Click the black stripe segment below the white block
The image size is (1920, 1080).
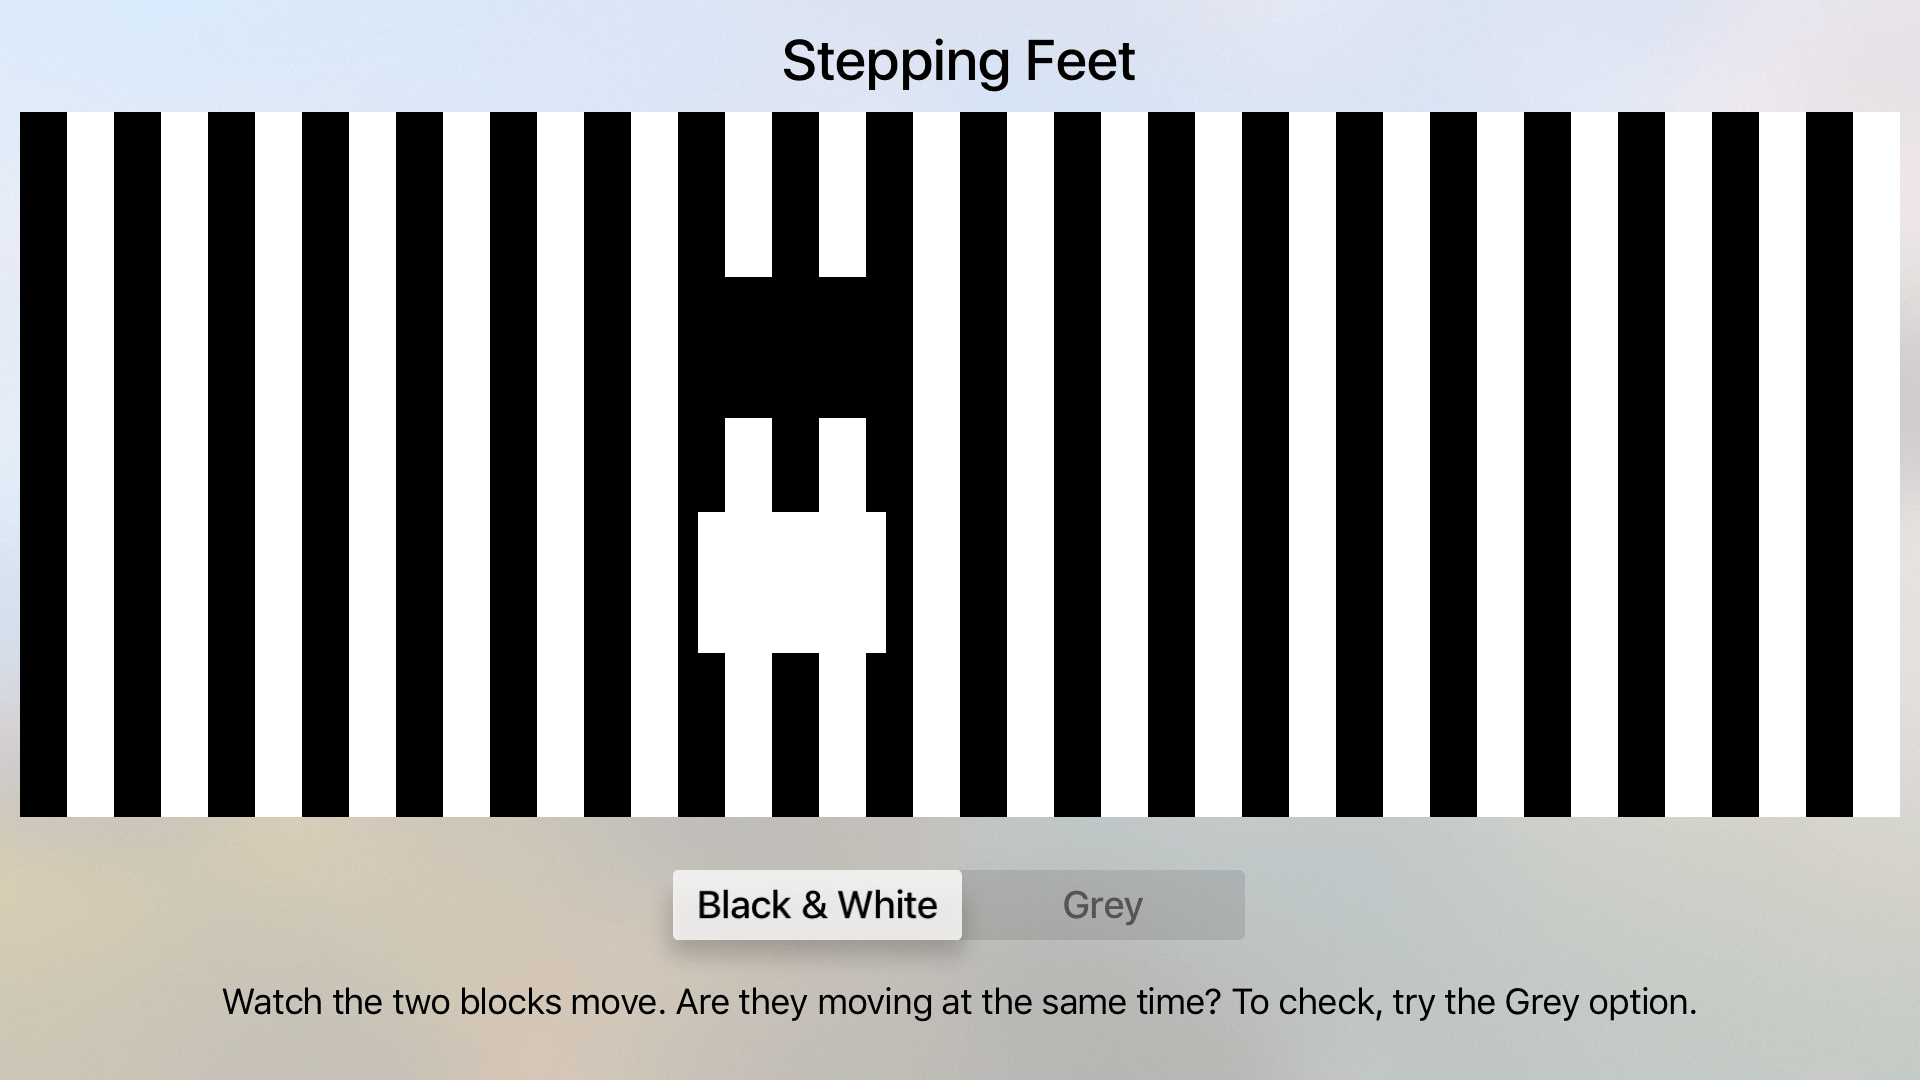(x=795, y=735)
